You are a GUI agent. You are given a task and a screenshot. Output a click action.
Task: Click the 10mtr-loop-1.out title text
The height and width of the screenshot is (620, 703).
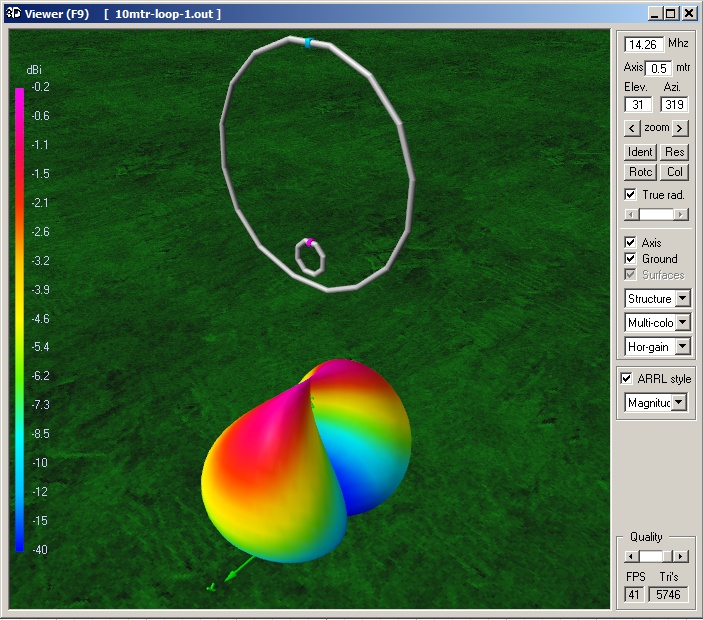[x=164, y=14]
